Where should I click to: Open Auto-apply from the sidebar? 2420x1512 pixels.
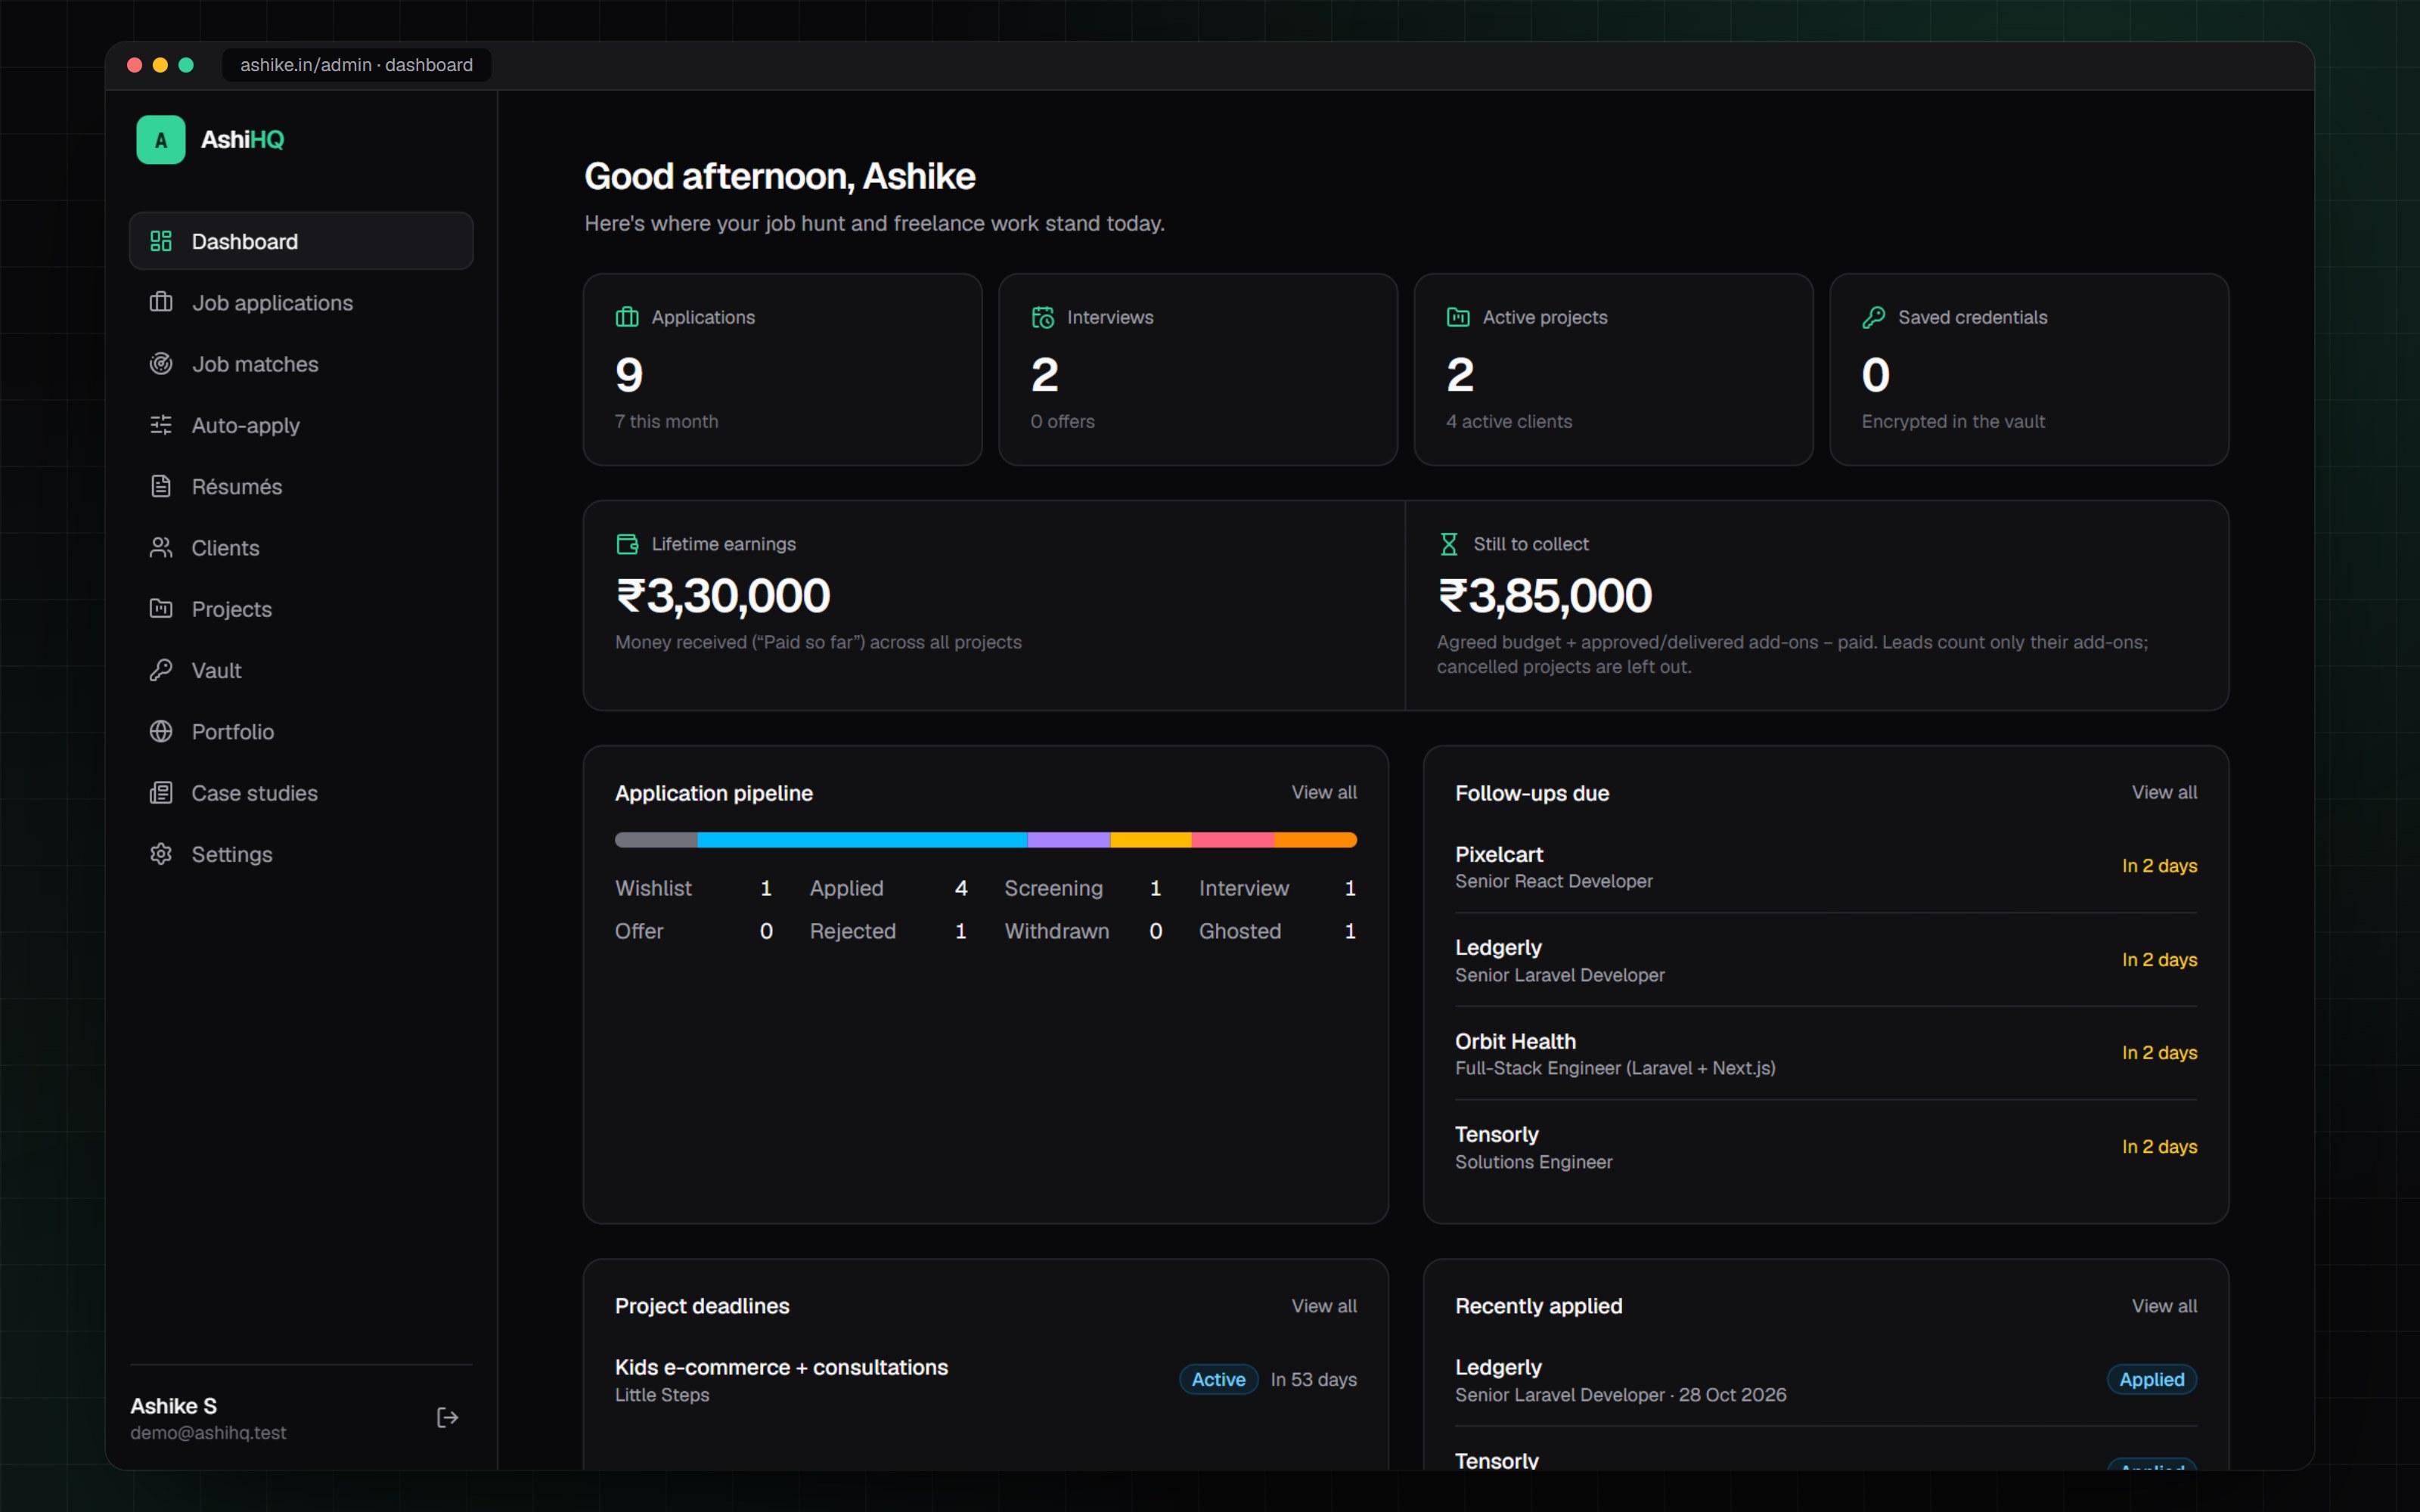pos(301,425)
